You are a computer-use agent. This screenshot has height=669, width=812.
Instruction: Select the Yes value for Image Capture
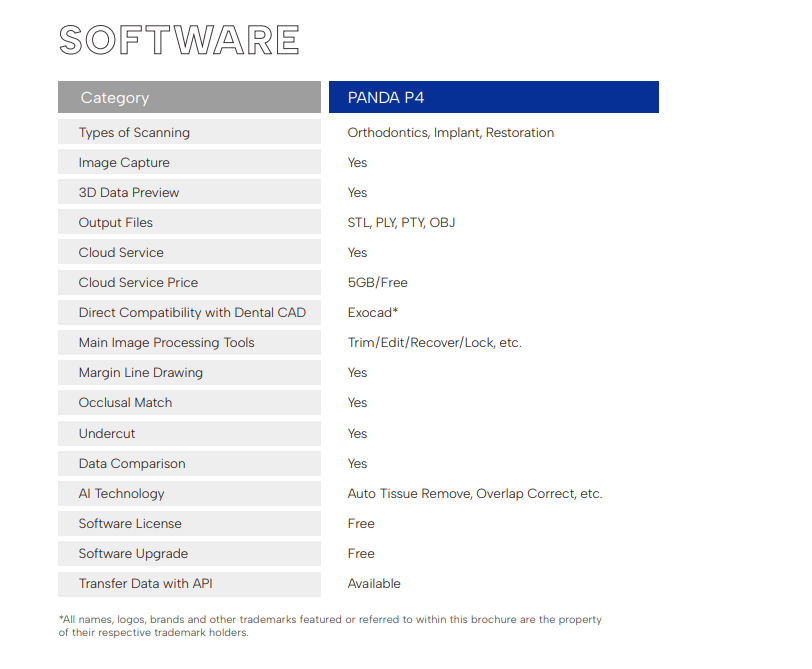click(357, 163)
